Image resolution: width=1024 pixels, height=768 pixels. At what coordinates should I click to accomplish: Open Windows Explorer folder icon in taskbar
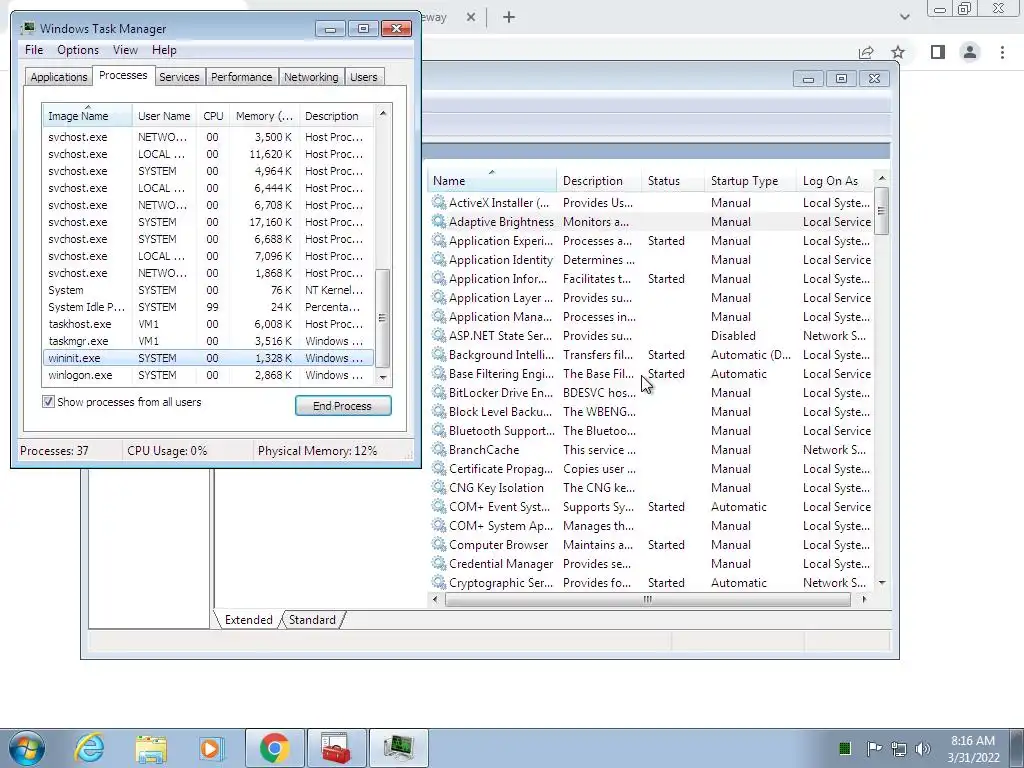[x=151, y=748]
